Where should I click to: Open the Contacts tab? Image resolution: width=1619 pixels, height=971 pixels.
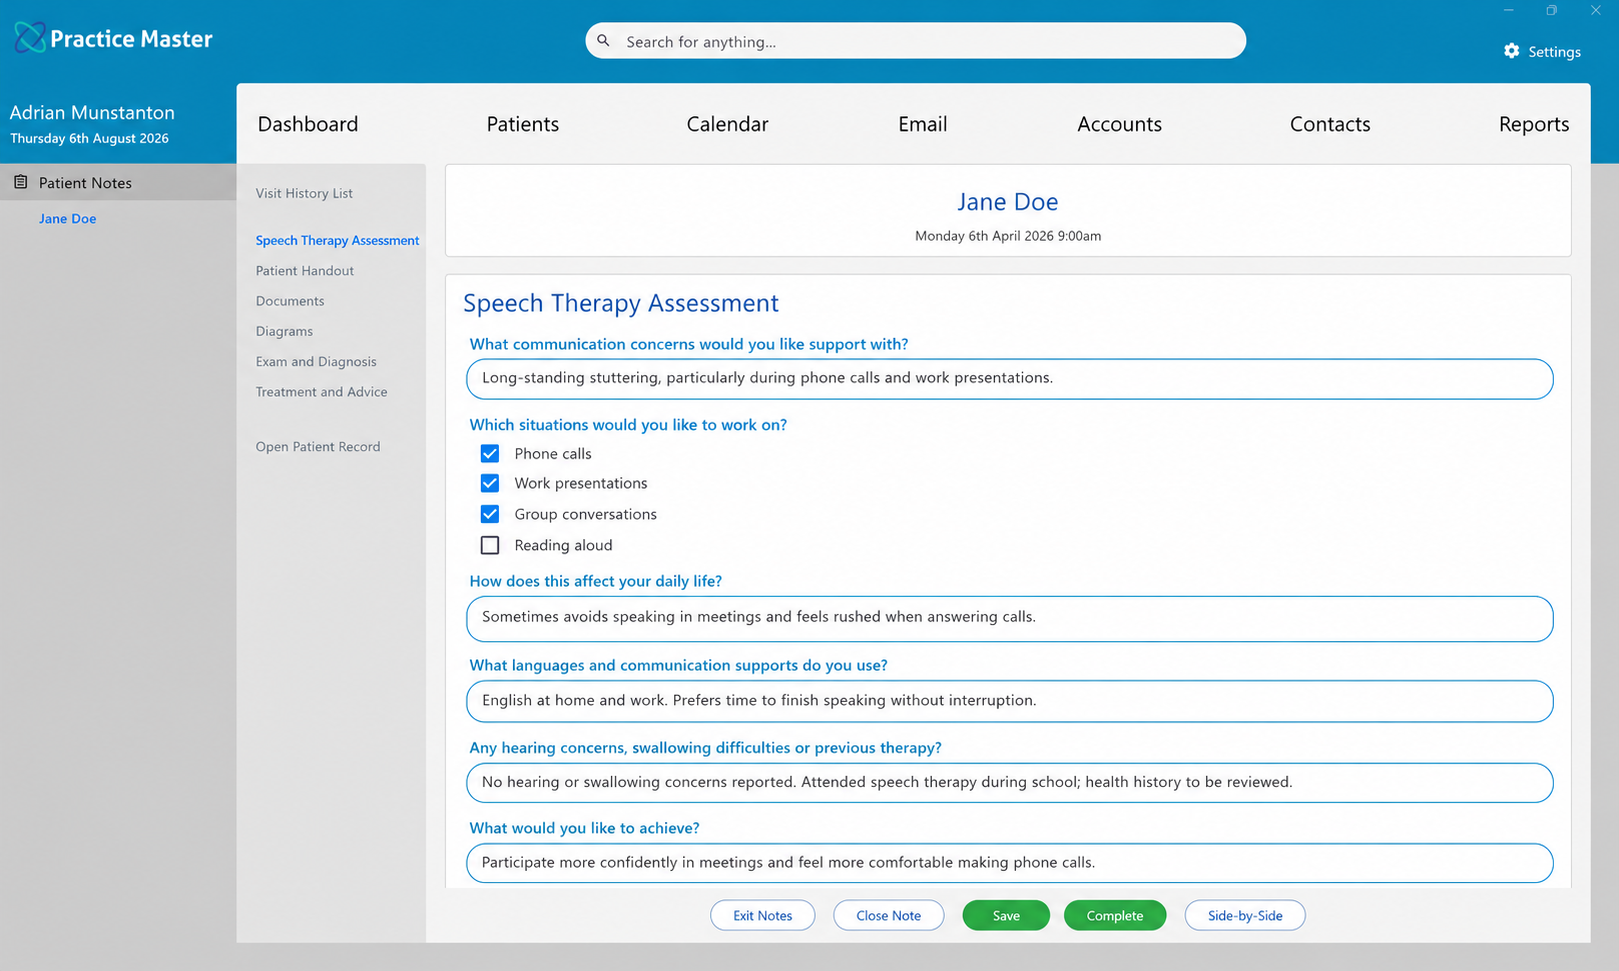point(1330,124)
